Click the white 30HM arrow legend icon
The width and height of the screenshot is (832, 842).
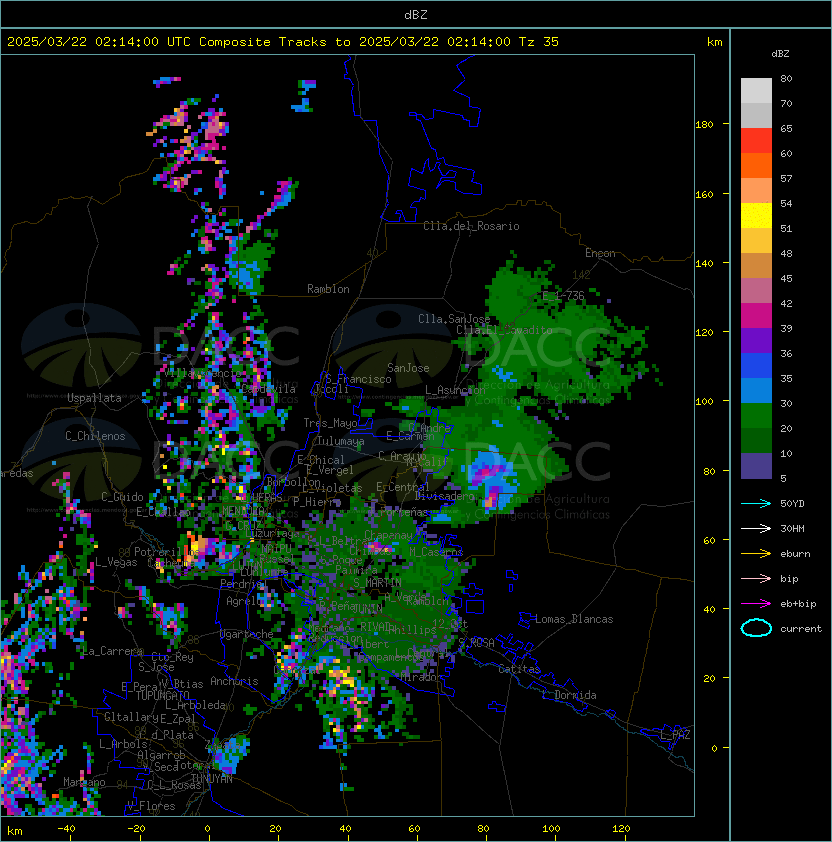(x=756, y=528)
